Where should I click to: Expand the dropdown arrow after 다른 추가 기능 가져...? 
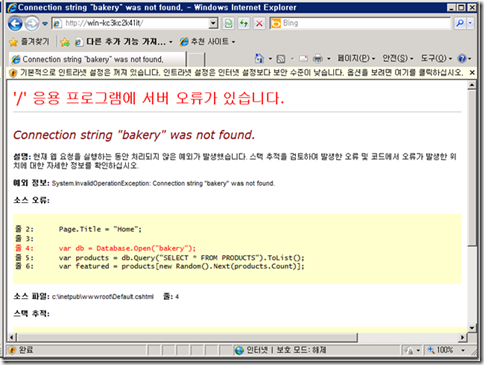tap(171, 42)
